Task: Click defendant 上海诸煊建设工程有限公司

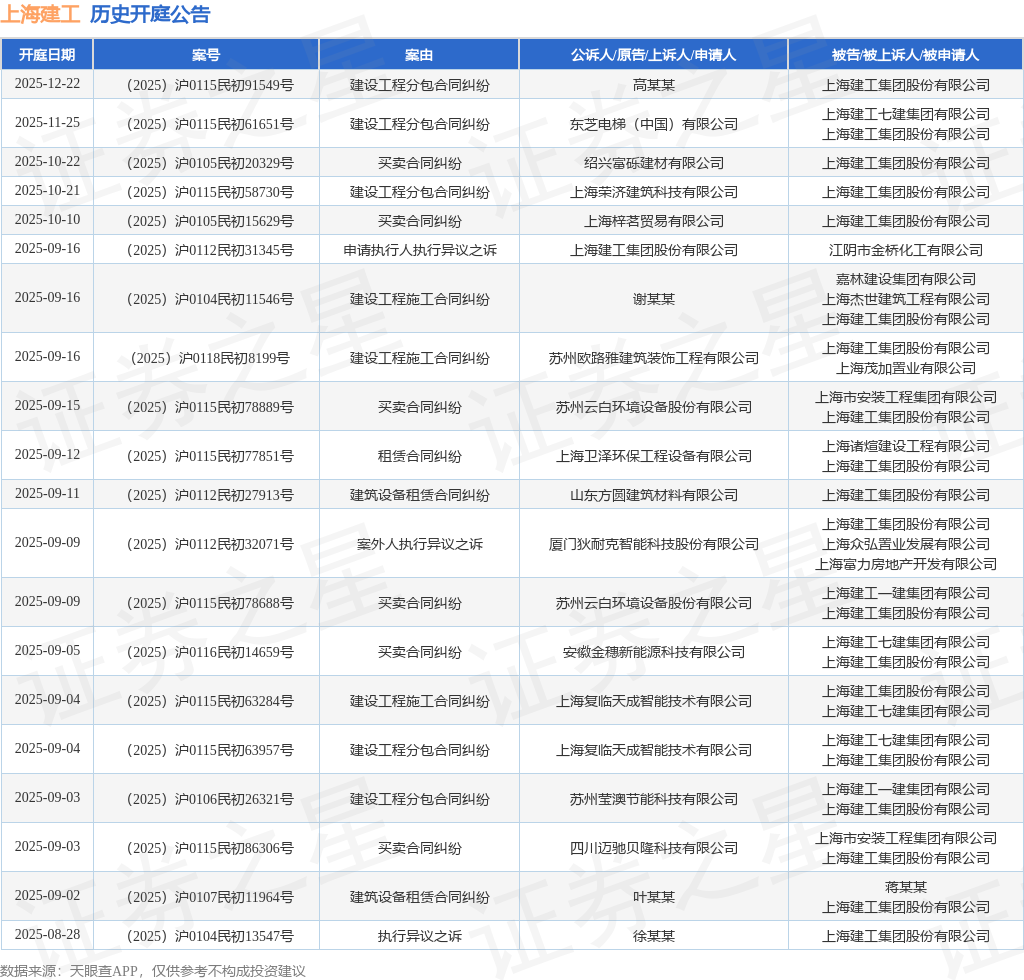Action: tap(905, 447)
